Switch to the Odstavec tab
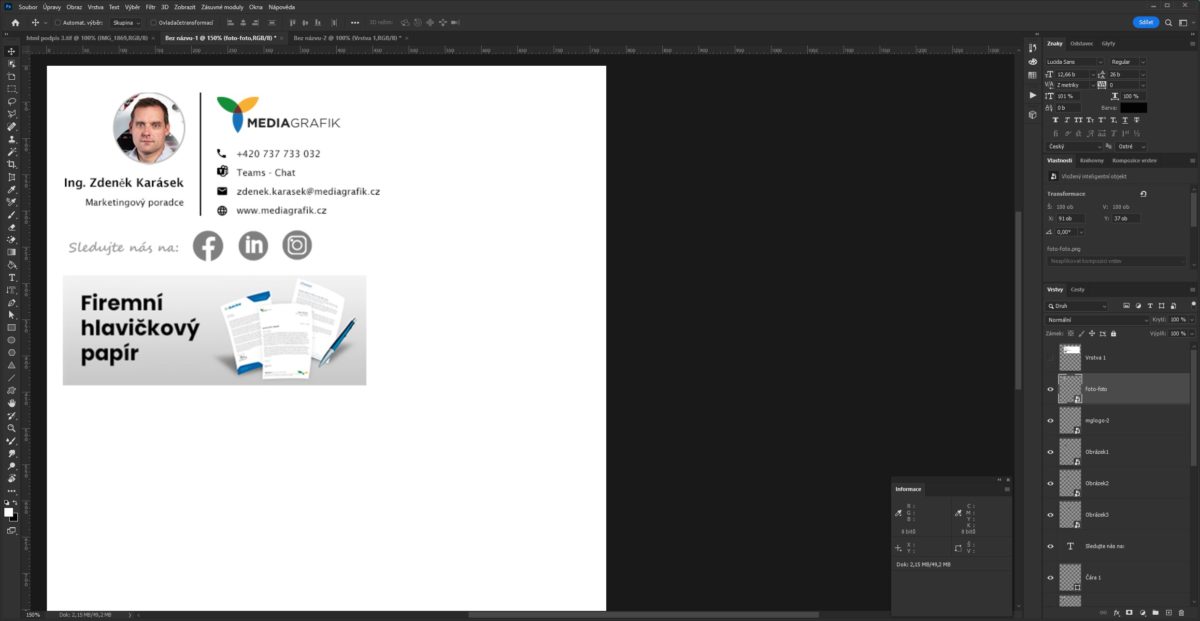This screenshot has width=1200, height=621. pos(1081,44)
